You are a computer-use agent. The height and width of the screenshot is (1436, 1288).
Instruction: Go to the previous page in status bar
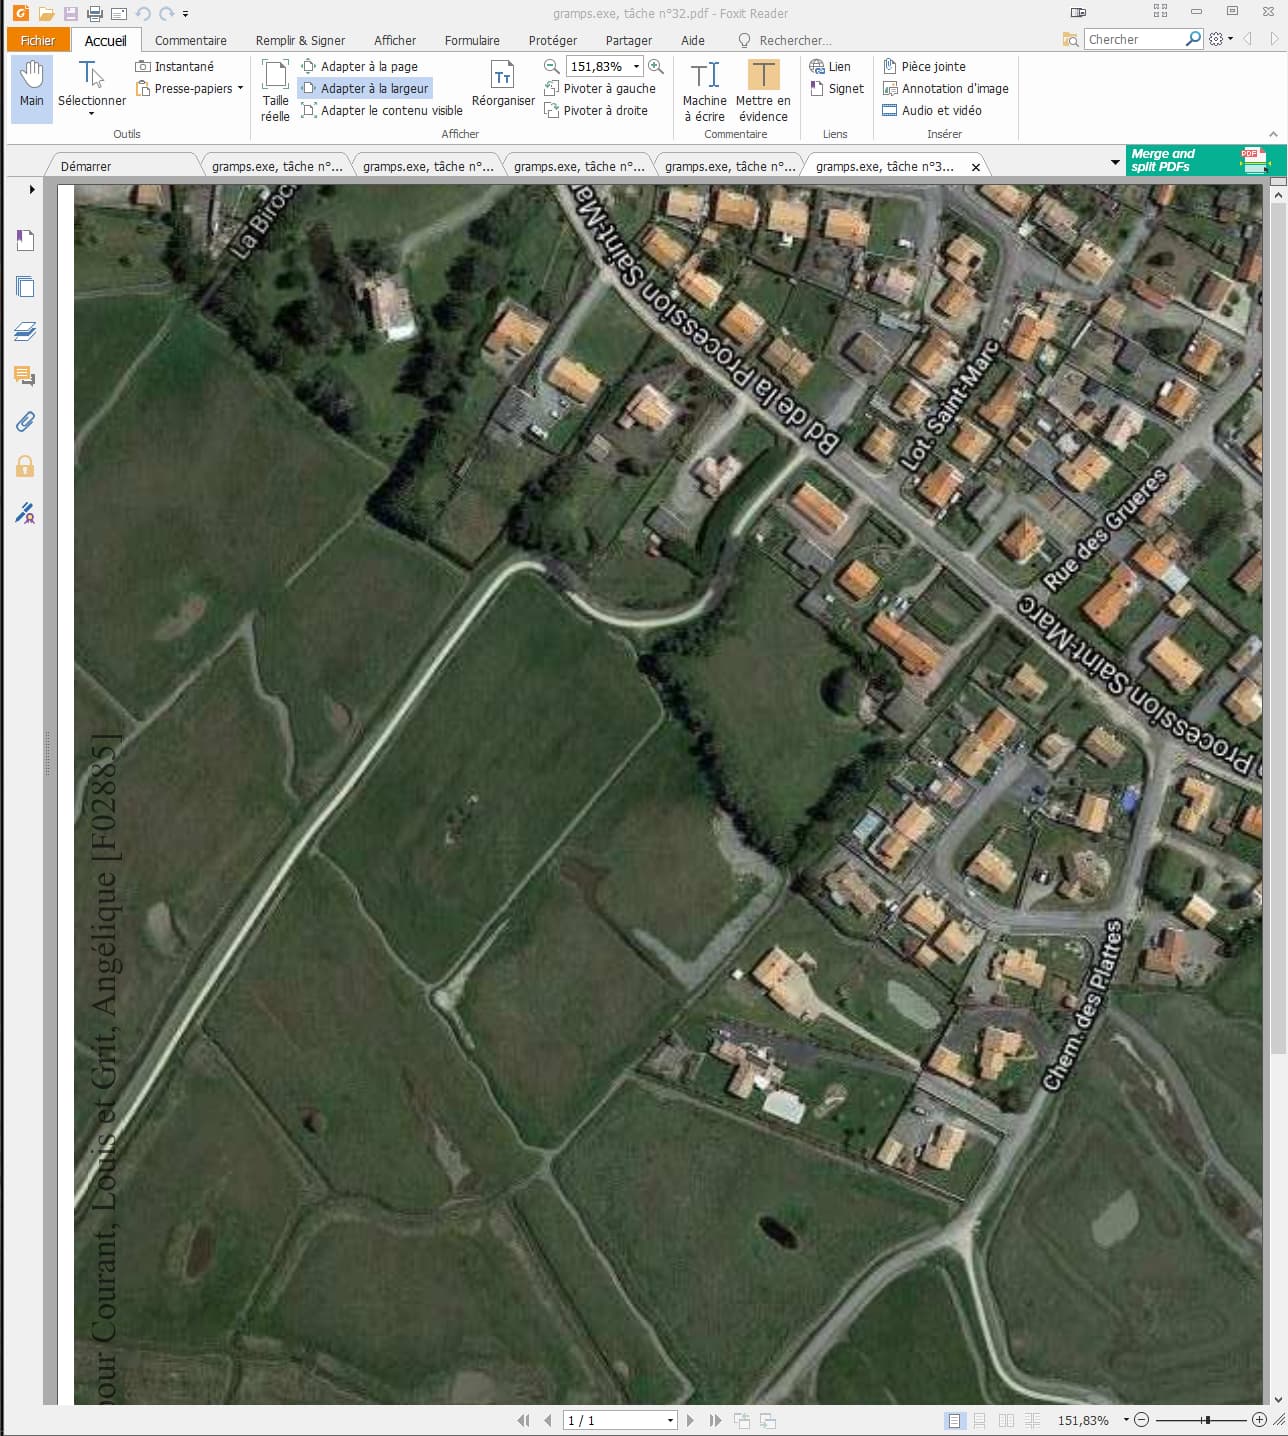[547, 1420]
